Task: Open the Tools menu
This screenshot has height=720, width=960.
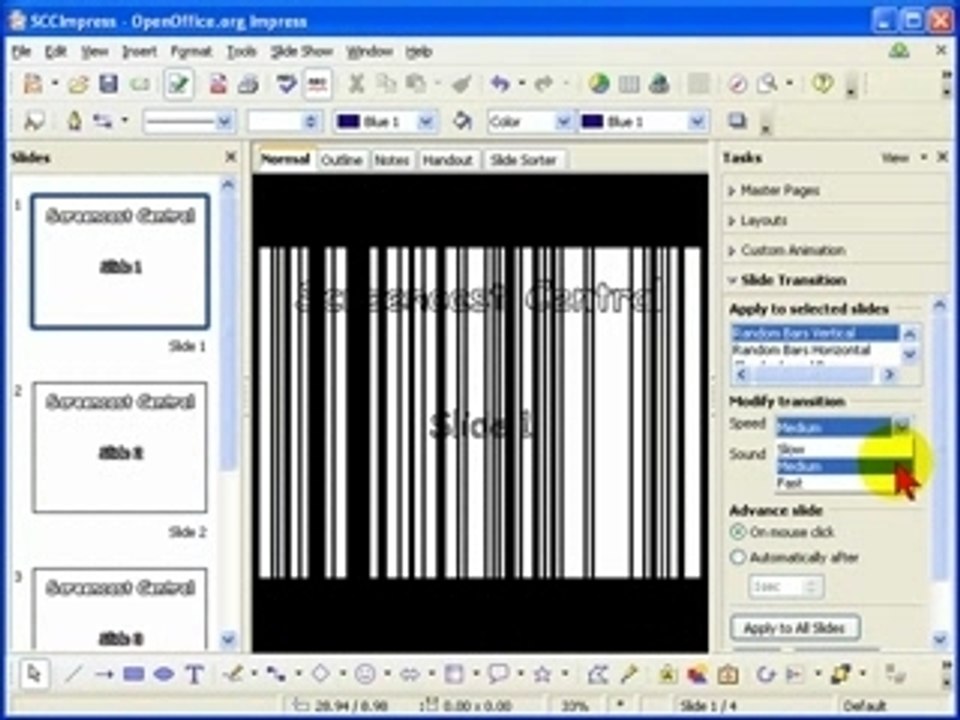Action: pos(241,52)
